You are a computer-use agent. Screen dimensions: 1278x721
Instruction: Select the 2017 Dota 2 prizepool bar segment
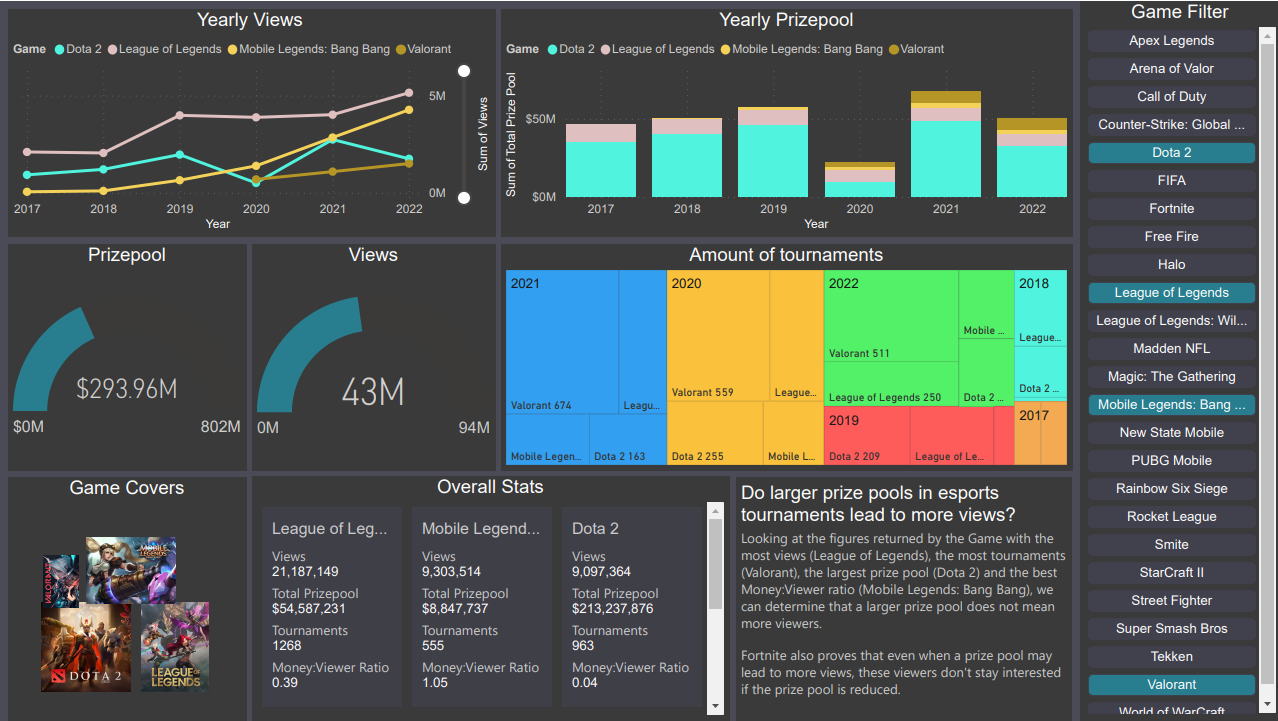pyautogui.click(x=601, y=169)
